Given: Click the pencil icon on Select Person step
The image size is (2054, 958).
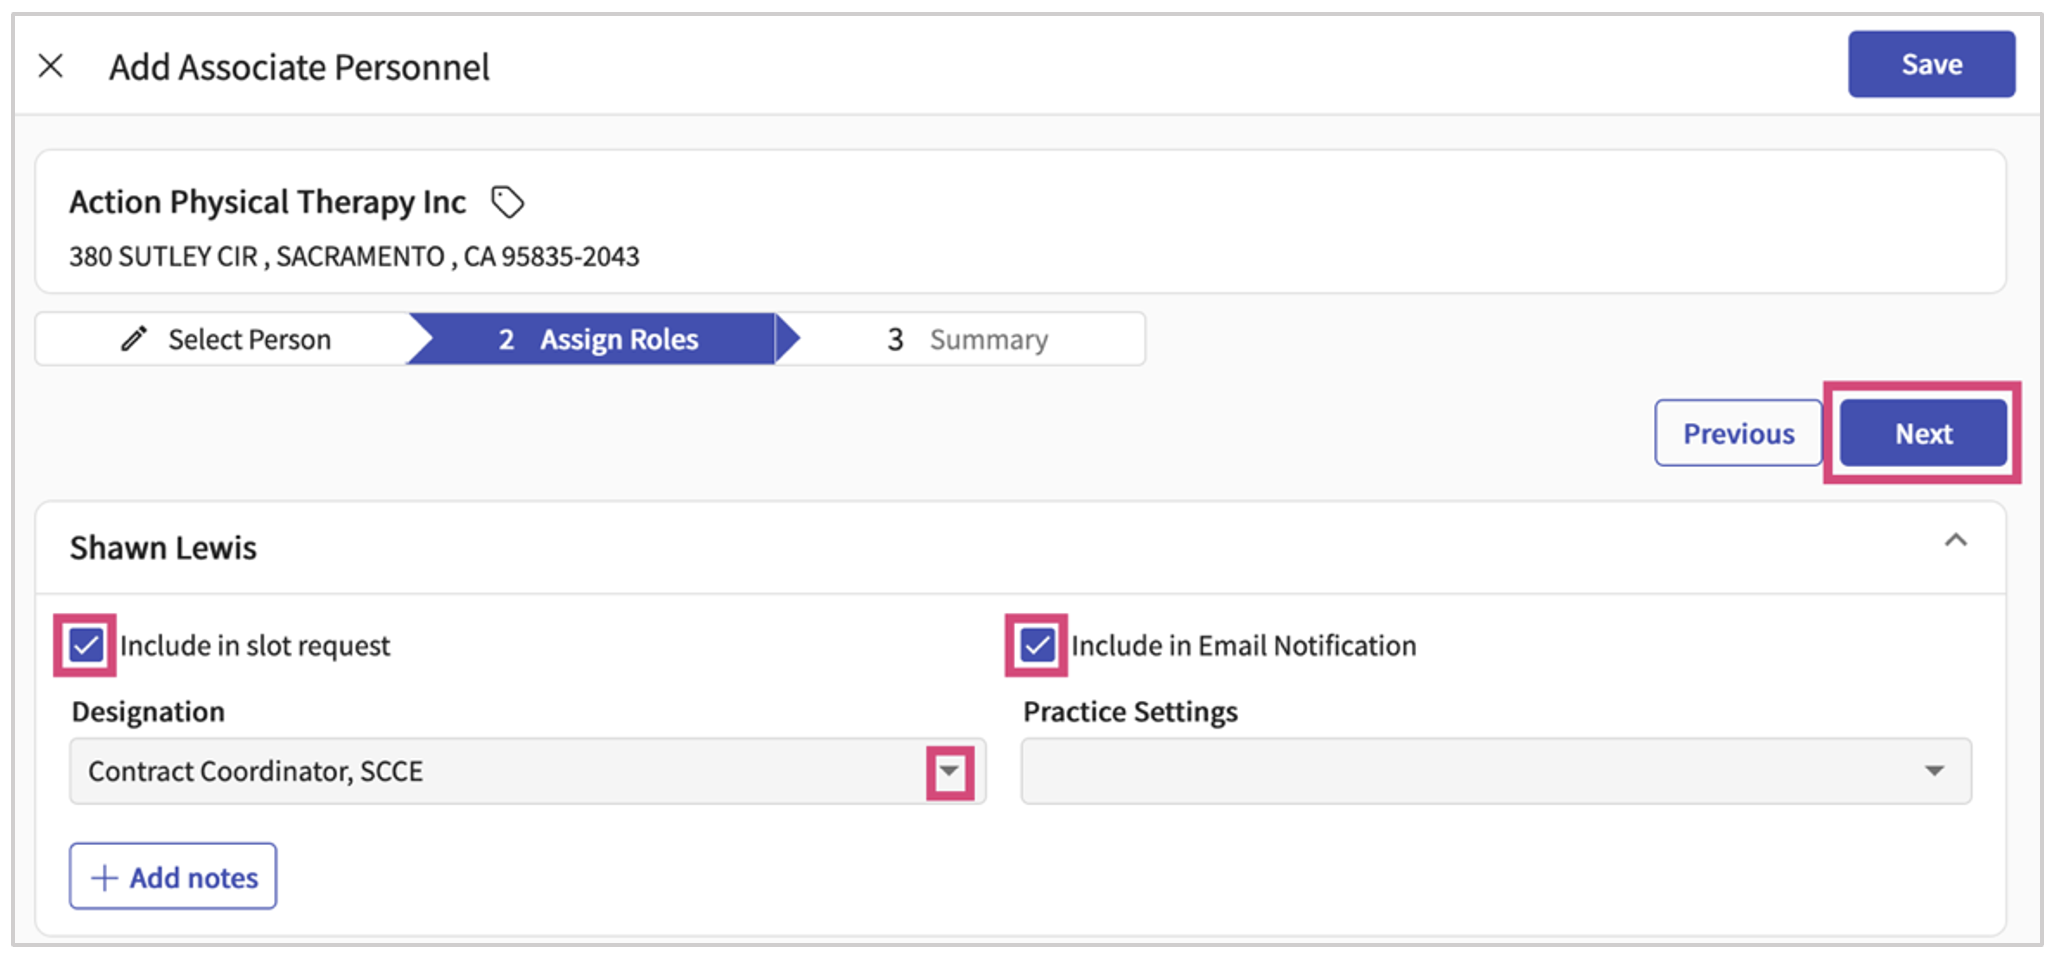Looking at the screenshot, I should [x=134, y=339].
